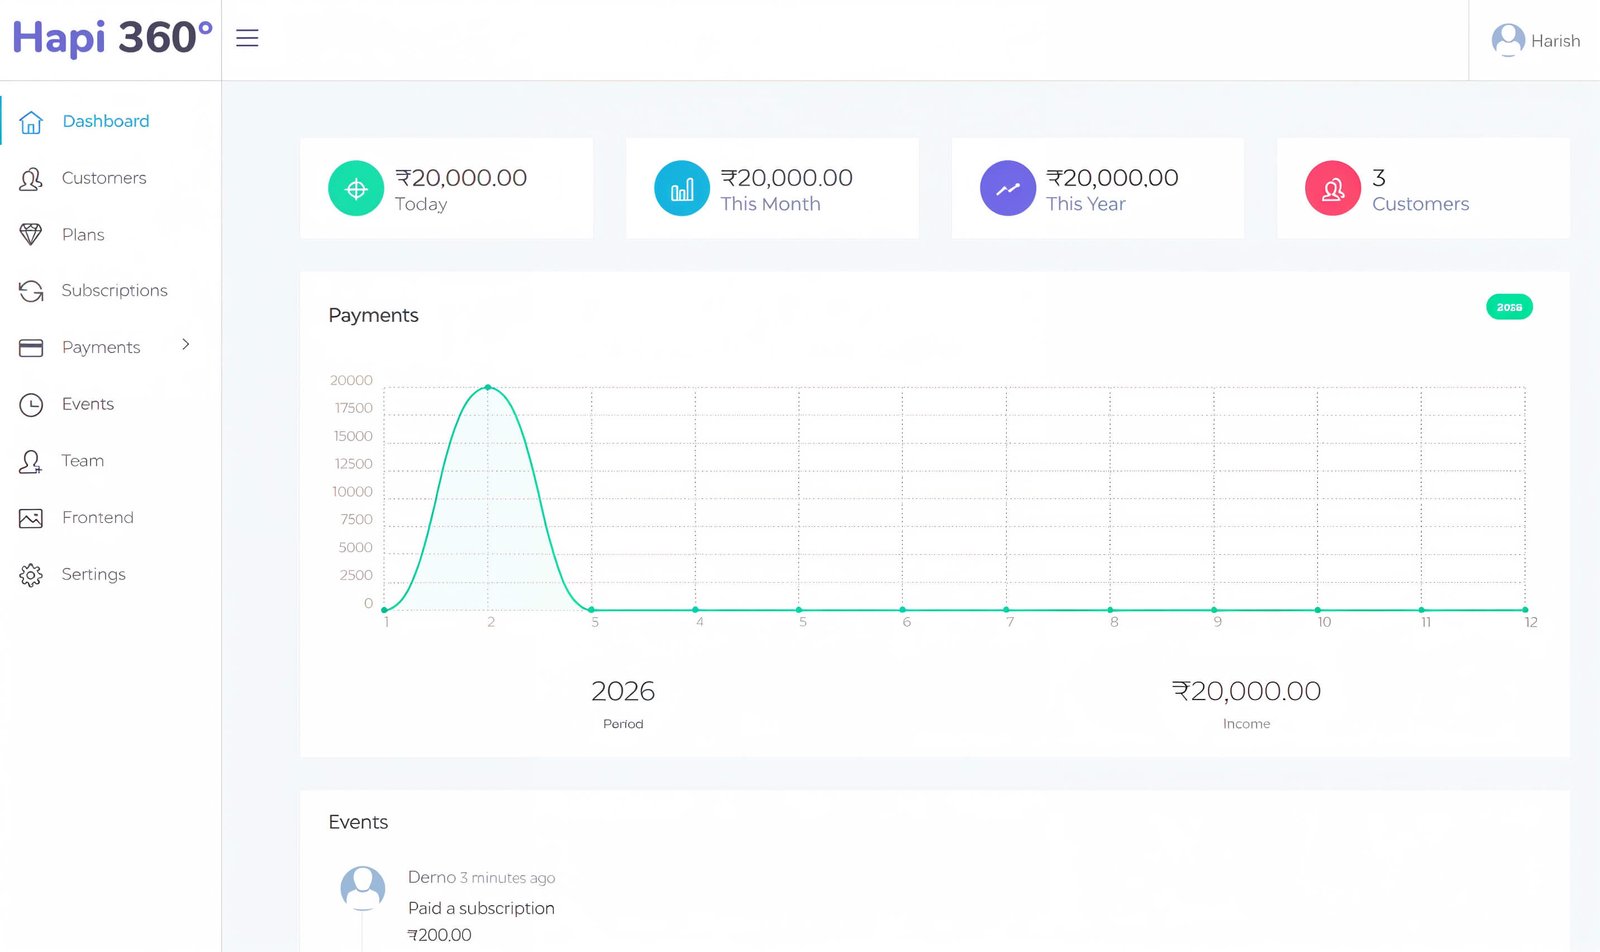Select the Team icon in the sidebar

(31, 461)
